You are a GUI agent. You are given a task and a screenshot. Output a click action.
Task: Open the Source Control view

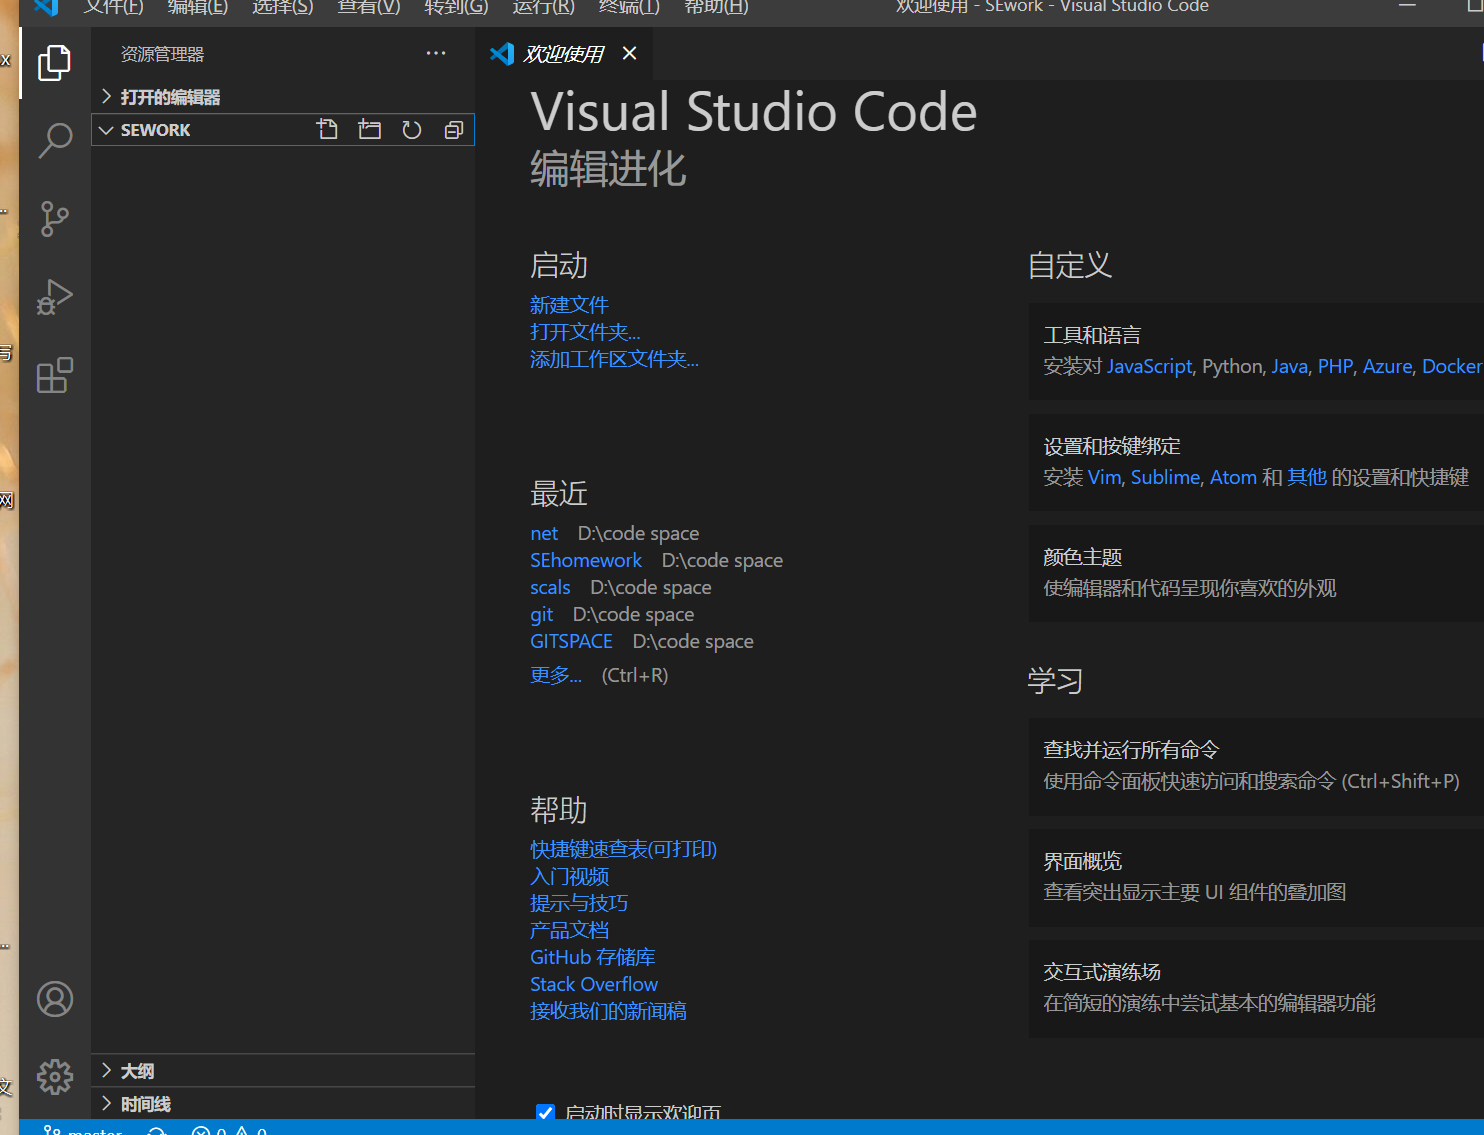55,219
